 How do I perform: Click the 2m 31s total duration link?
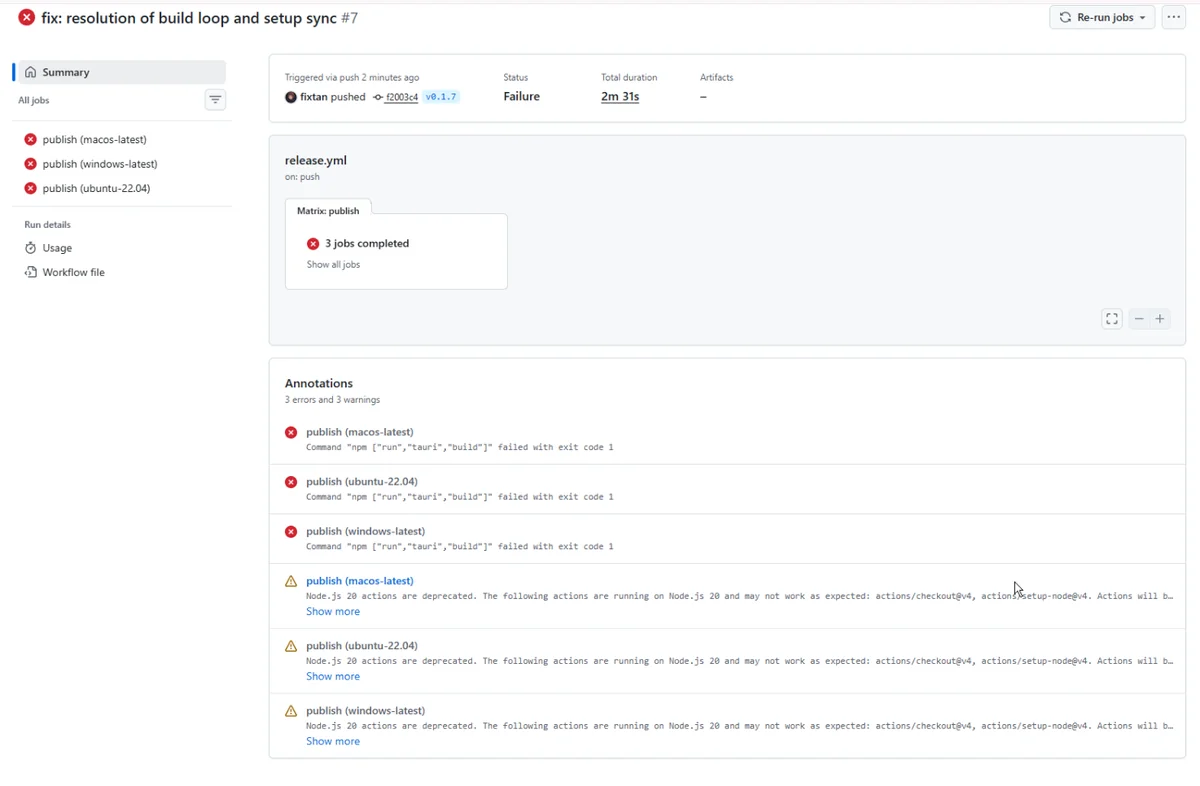click(x=620, y=97)
